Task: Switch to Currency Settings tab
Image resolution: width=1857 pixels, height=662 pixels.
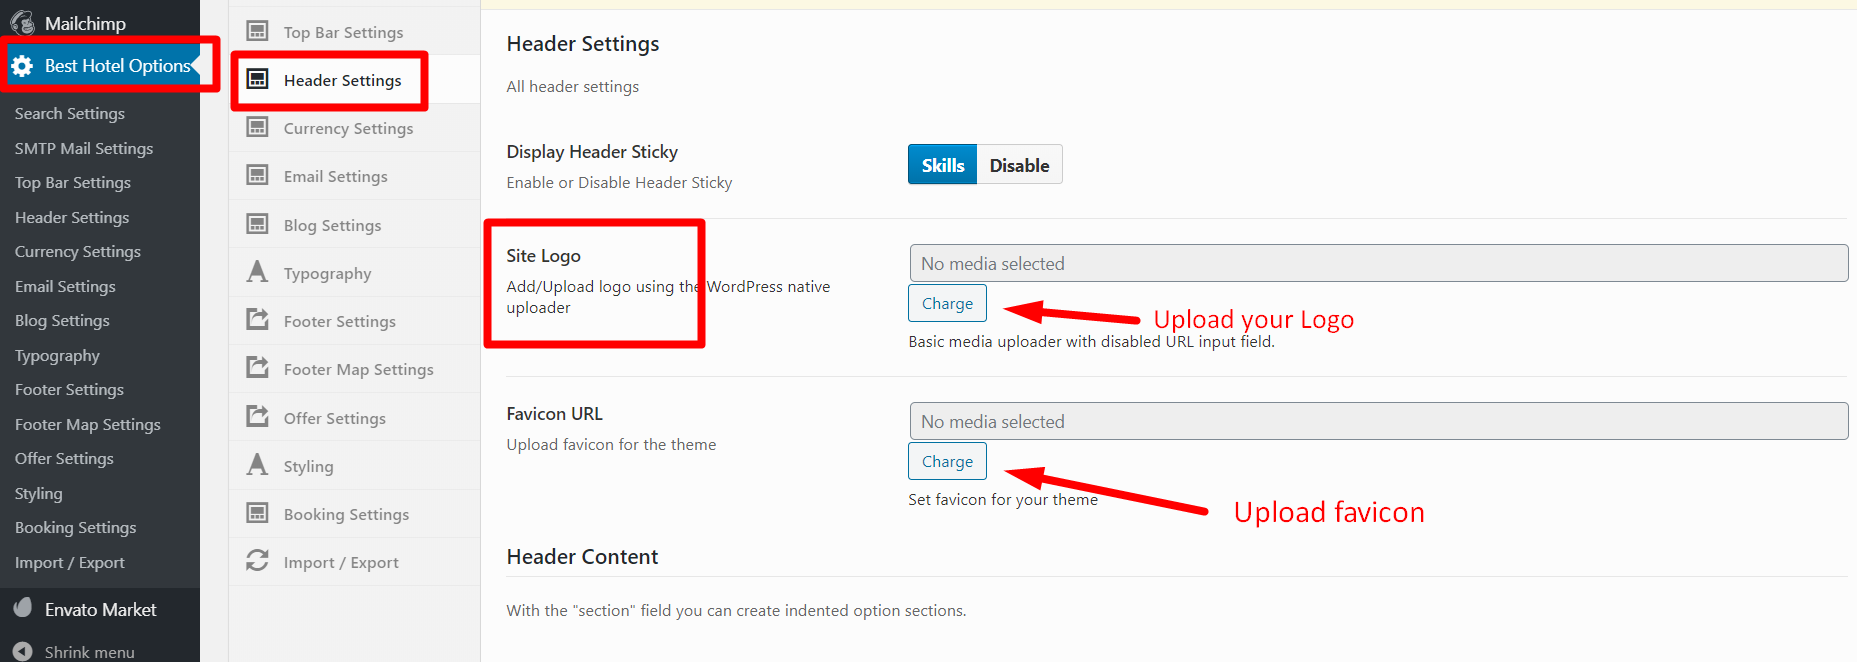Action: (x=348, y=128)
